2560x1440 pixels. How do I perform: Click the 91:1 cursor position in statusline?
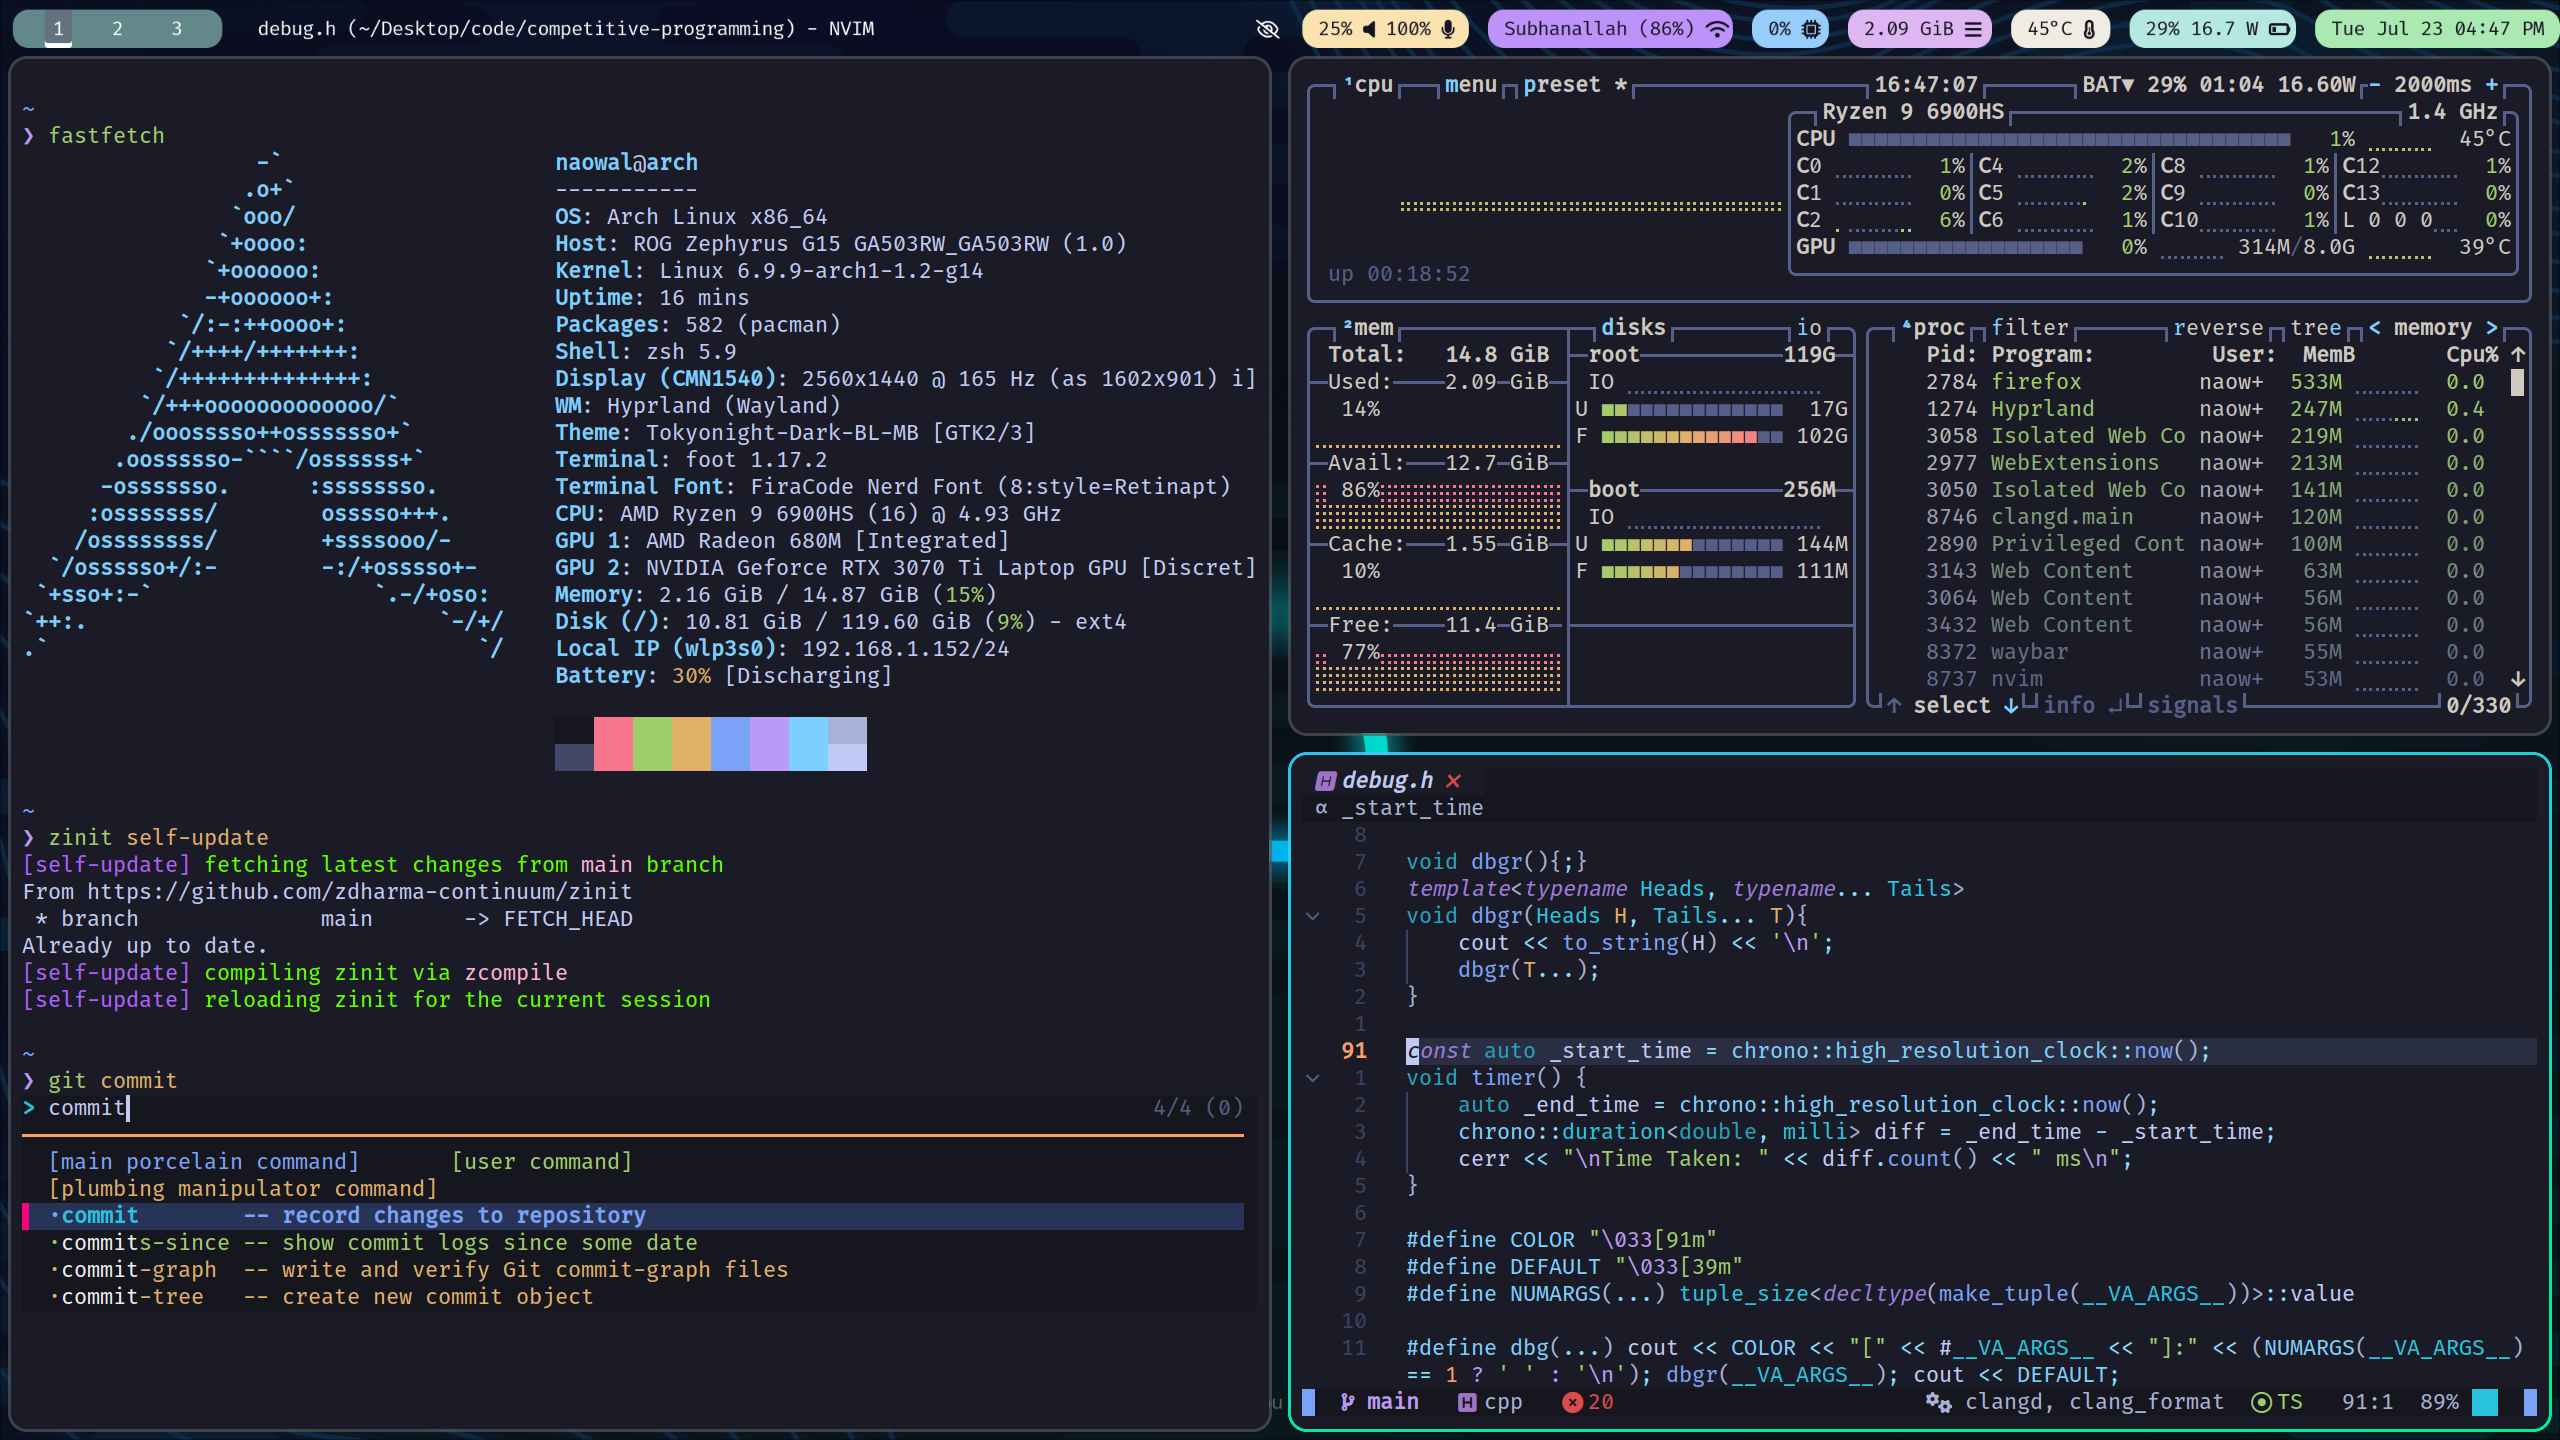(x=2367, y=1402)
